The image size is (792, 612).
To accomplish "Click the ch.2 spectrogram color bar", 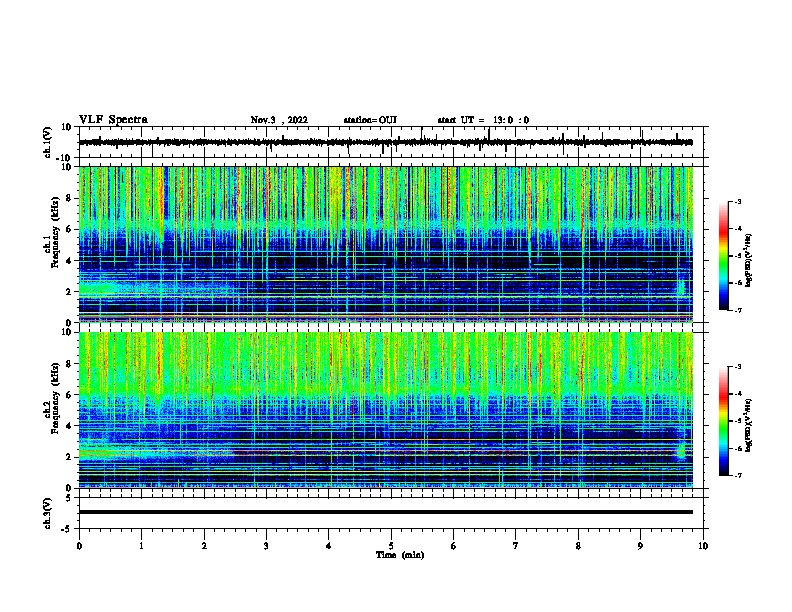I will [723, 421].
